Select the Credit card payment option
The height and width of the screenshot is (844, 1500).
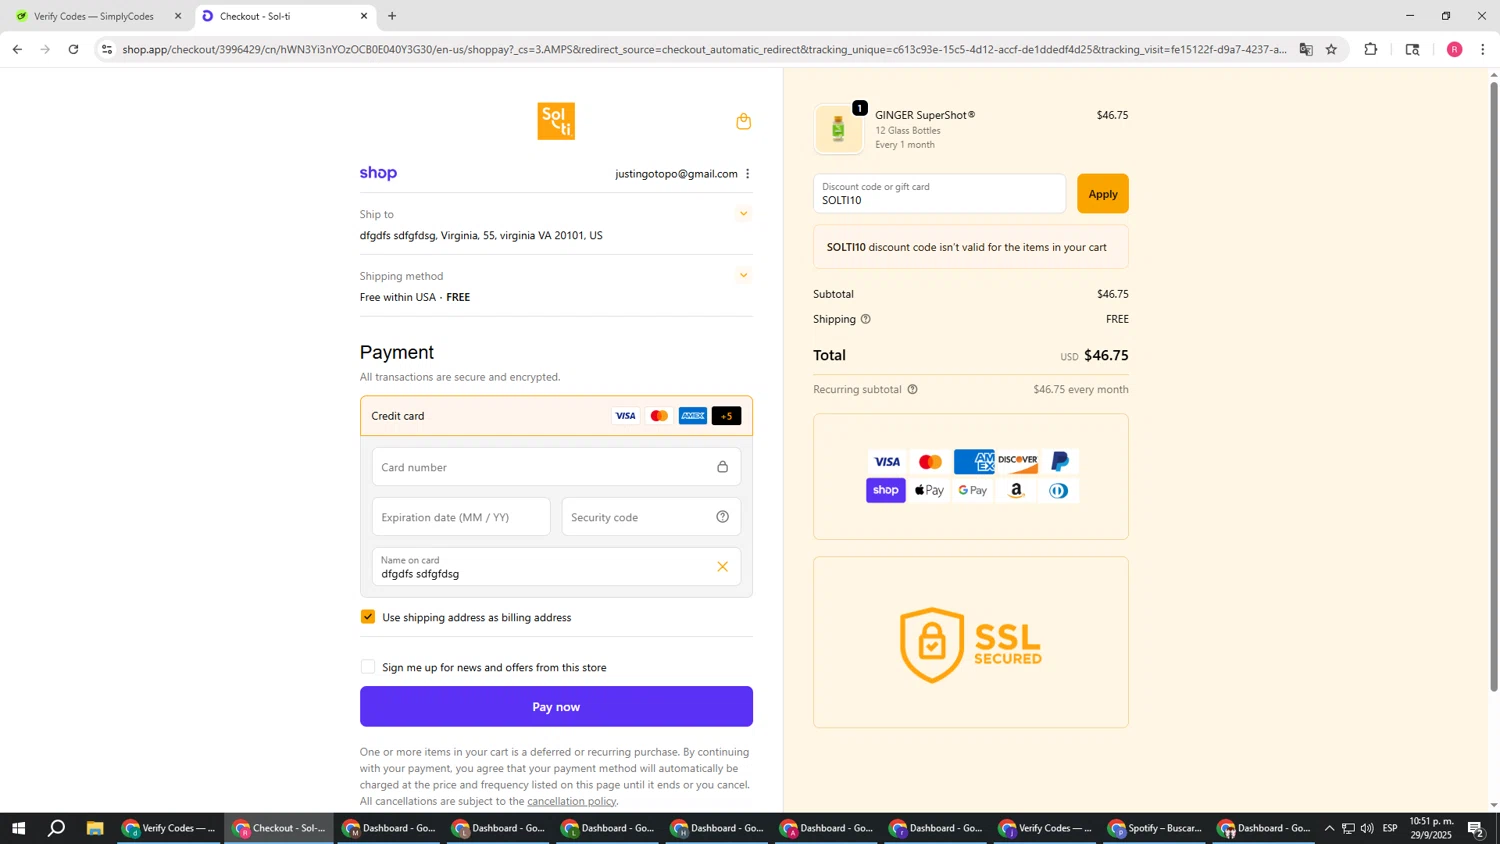(556, 416)
